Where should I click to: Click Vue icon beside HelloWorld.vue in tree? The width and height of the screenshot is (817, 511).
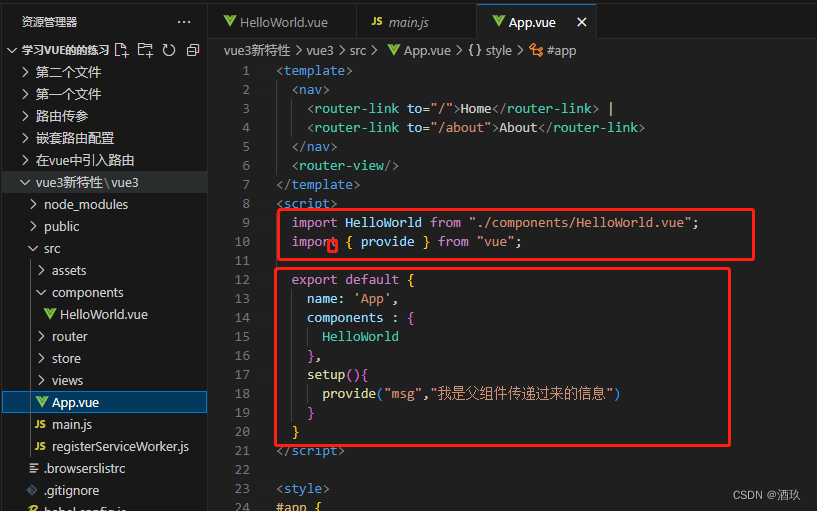[50, 314]
